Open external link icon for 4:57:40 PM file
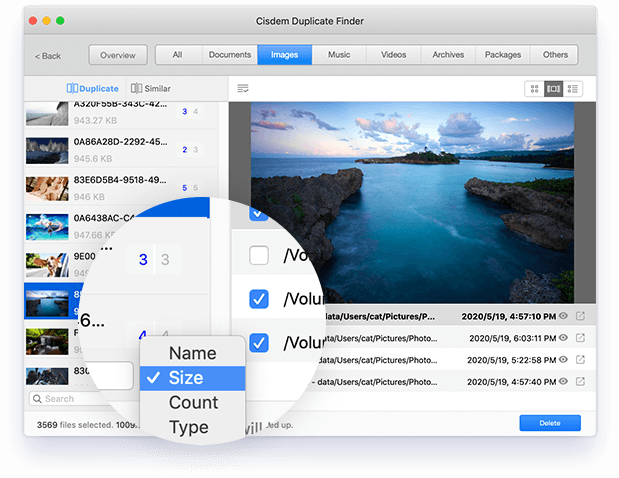Viewport: 619px width, 478px height. pyautogui.click(x=581, y=381)
